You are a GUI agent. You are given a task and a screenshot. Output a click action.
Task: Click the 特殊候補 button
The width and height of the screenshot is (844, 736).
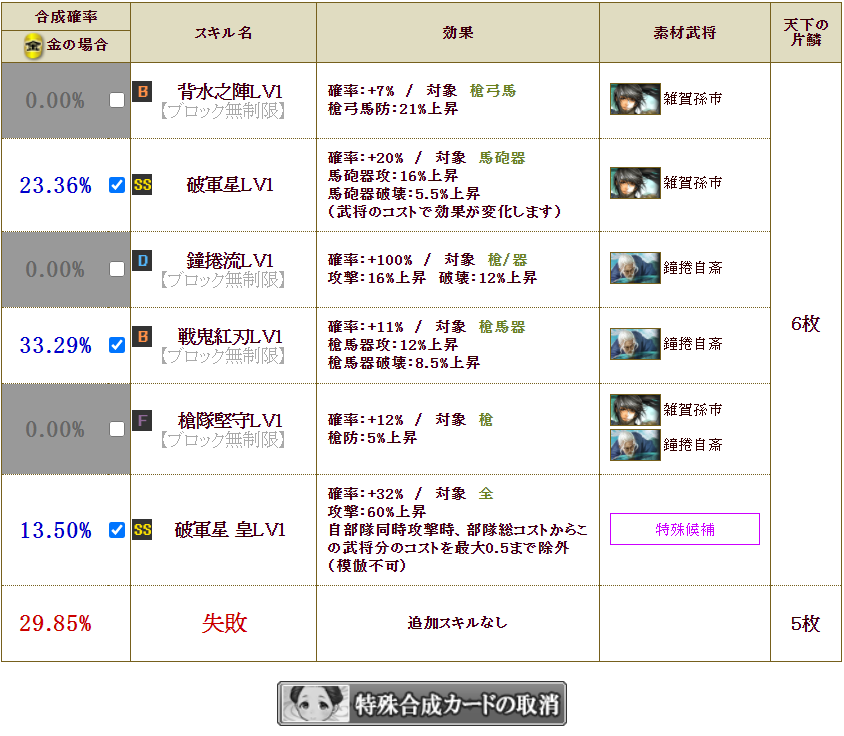pos(685,529)
